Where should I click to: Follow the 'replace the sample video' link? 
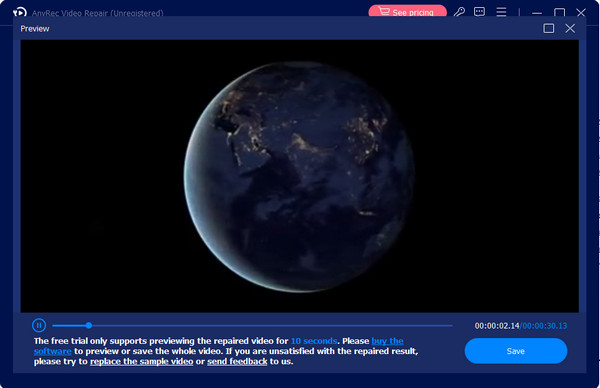[142, 362]
